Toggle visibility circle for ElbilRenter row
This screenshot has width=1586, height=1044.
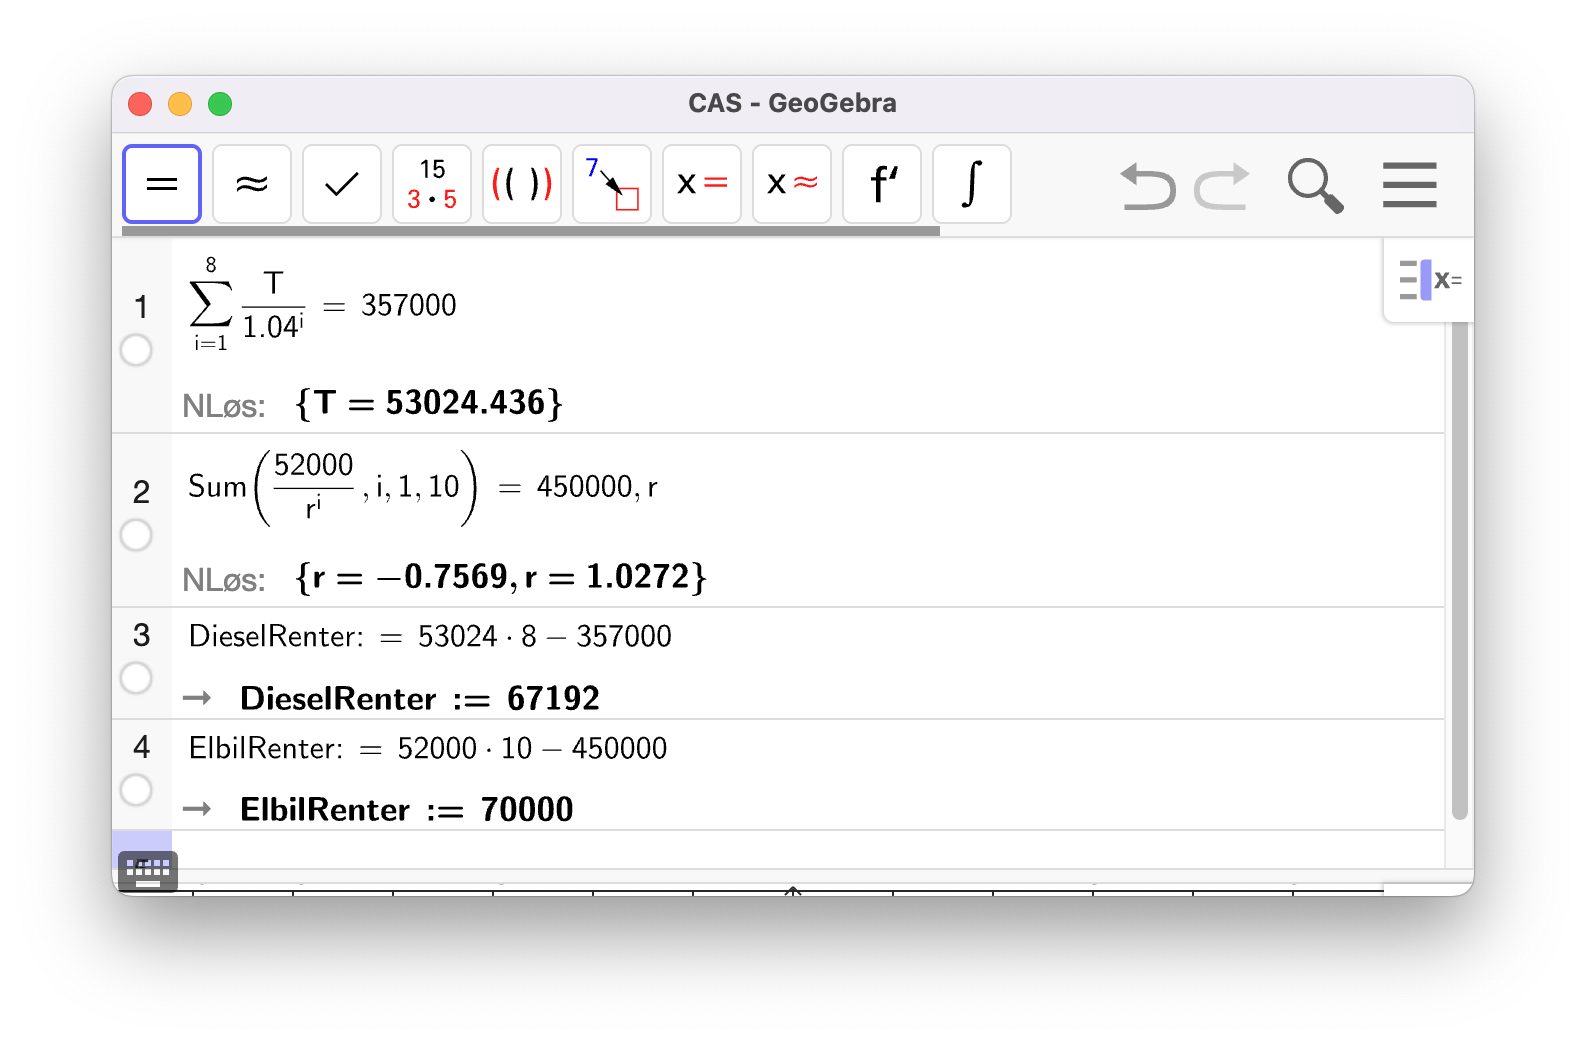click(x=136, y=790)
